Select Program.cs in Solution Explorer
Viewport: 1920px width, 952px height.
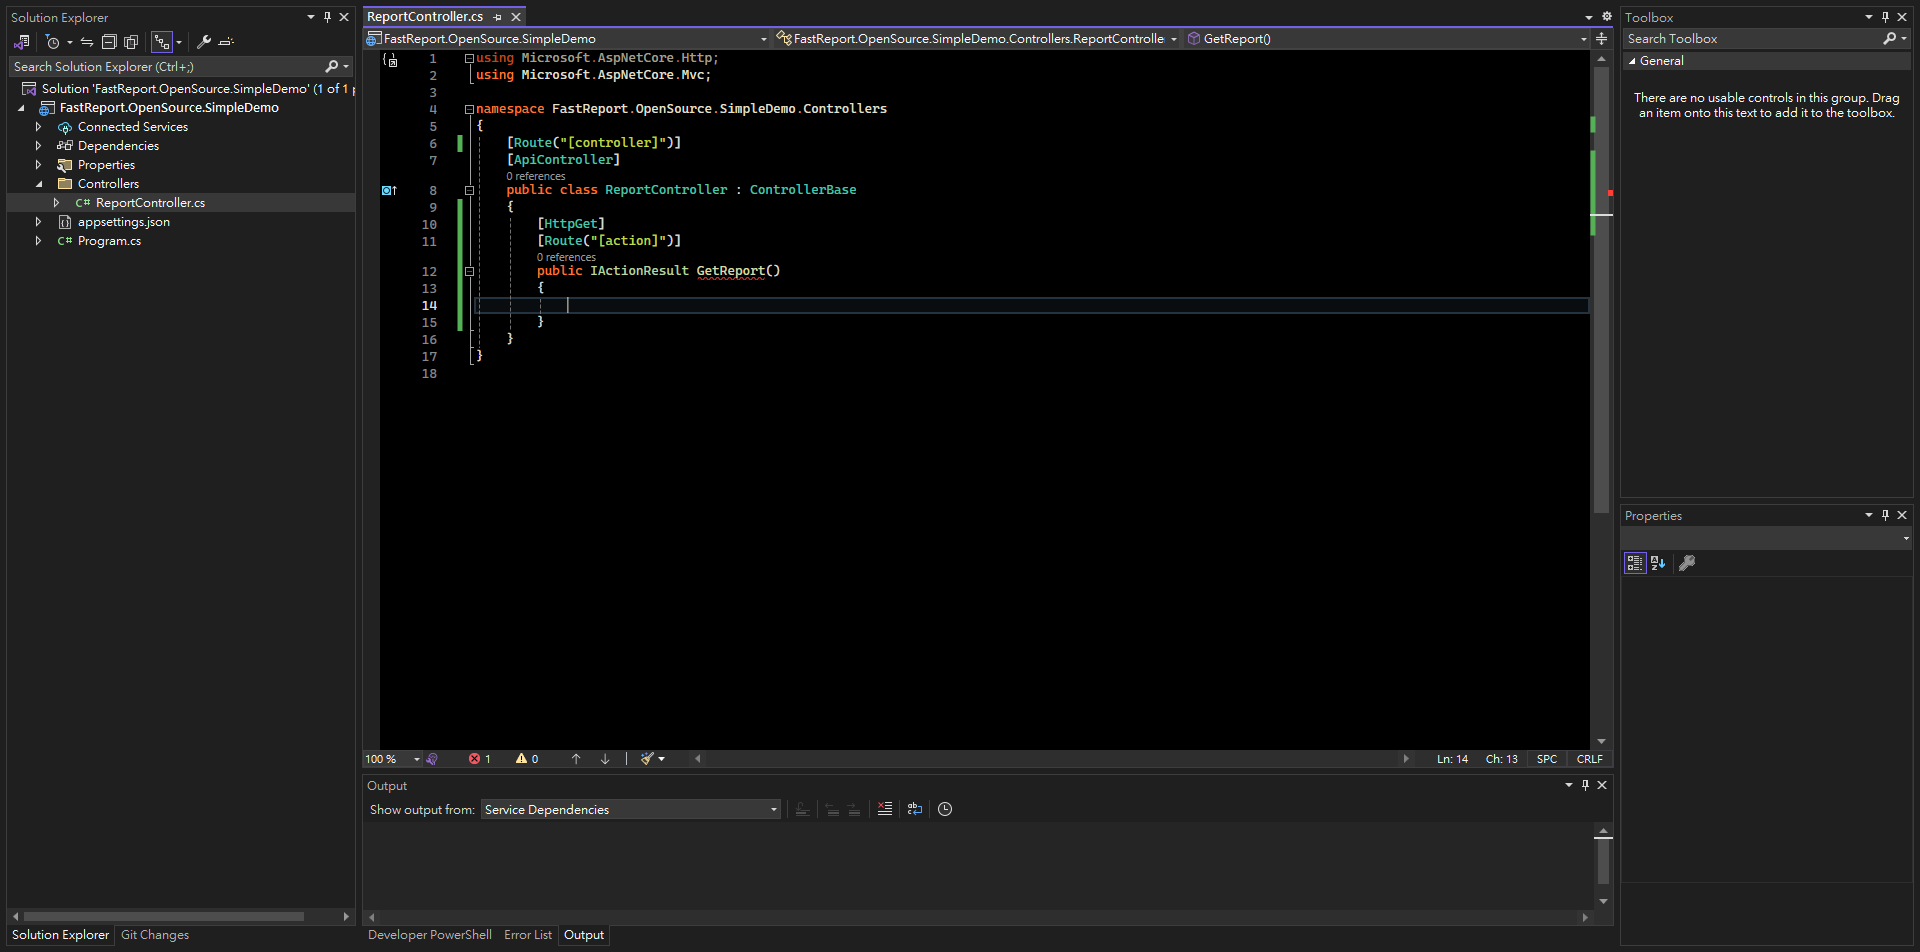pyautogui.click(x=109, y=241)
